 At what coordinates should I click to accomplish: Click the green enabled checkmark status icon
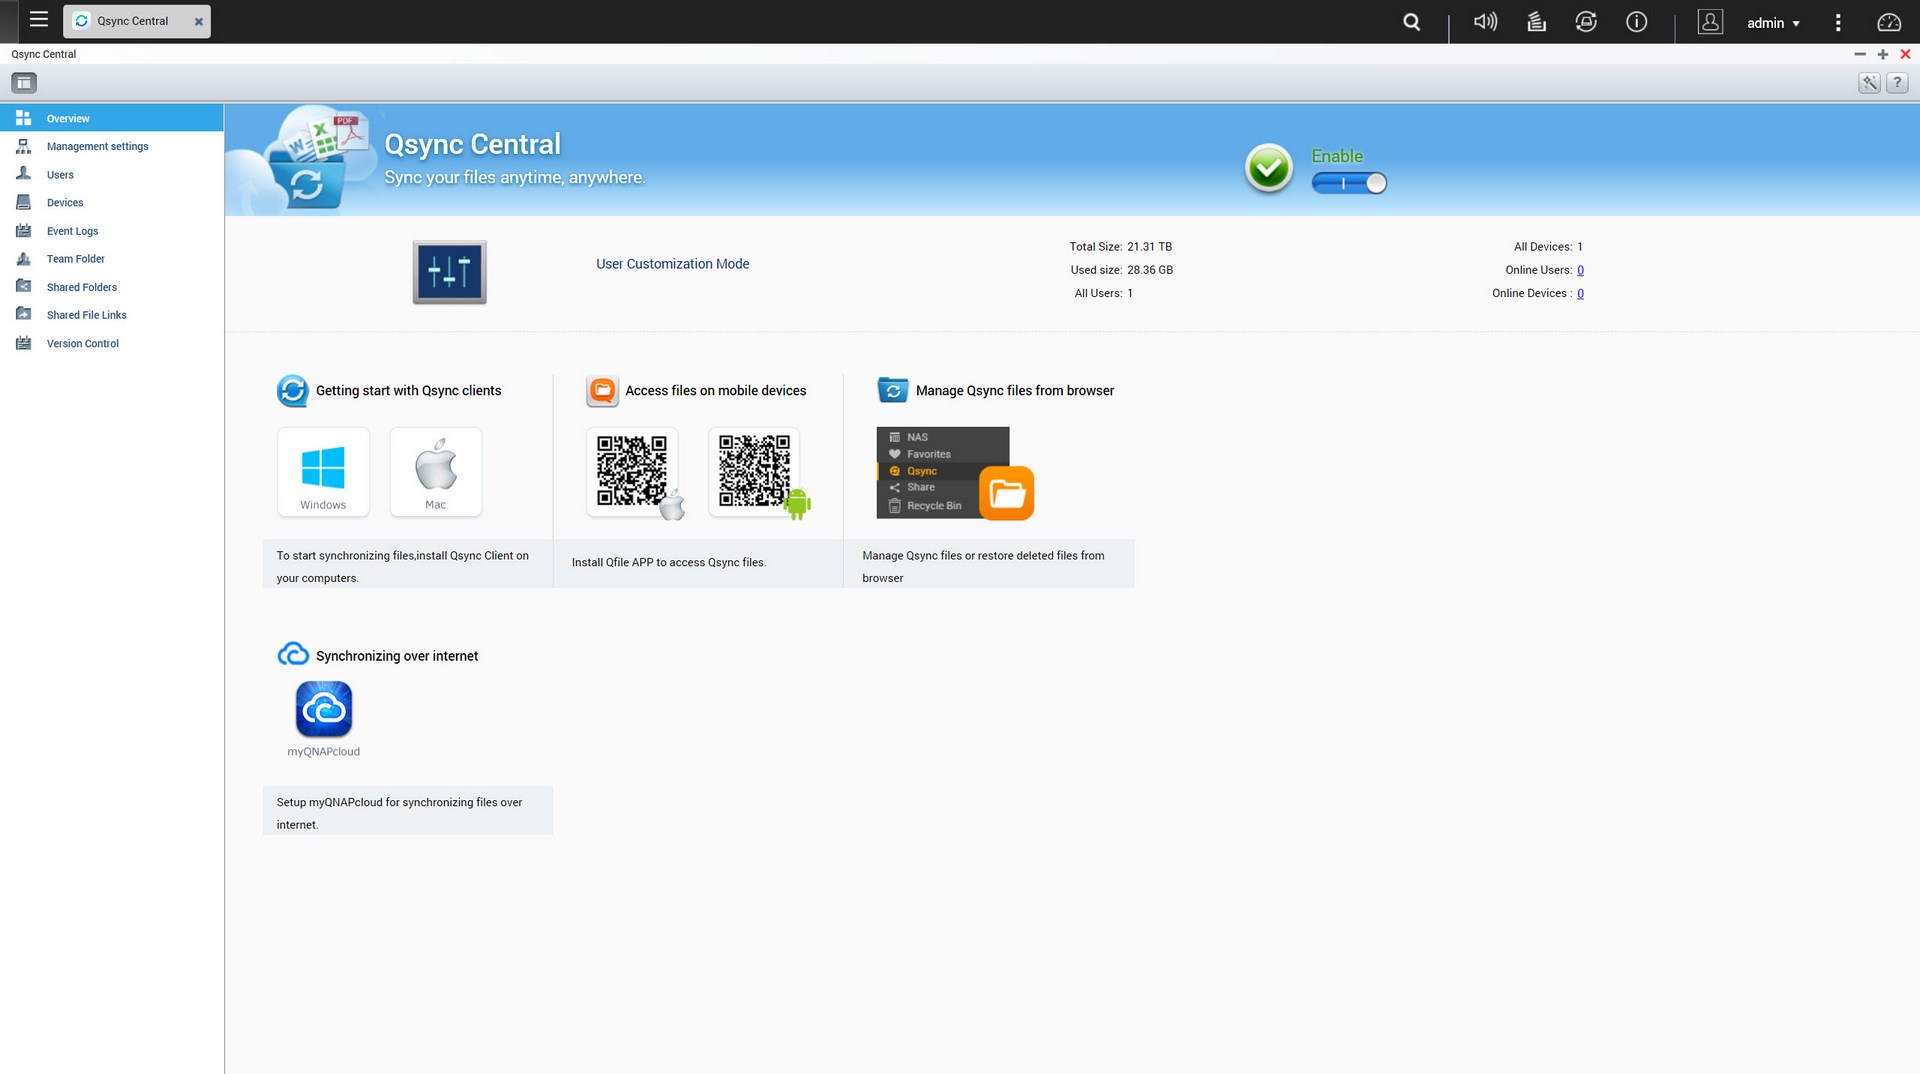click(1268, 169)
